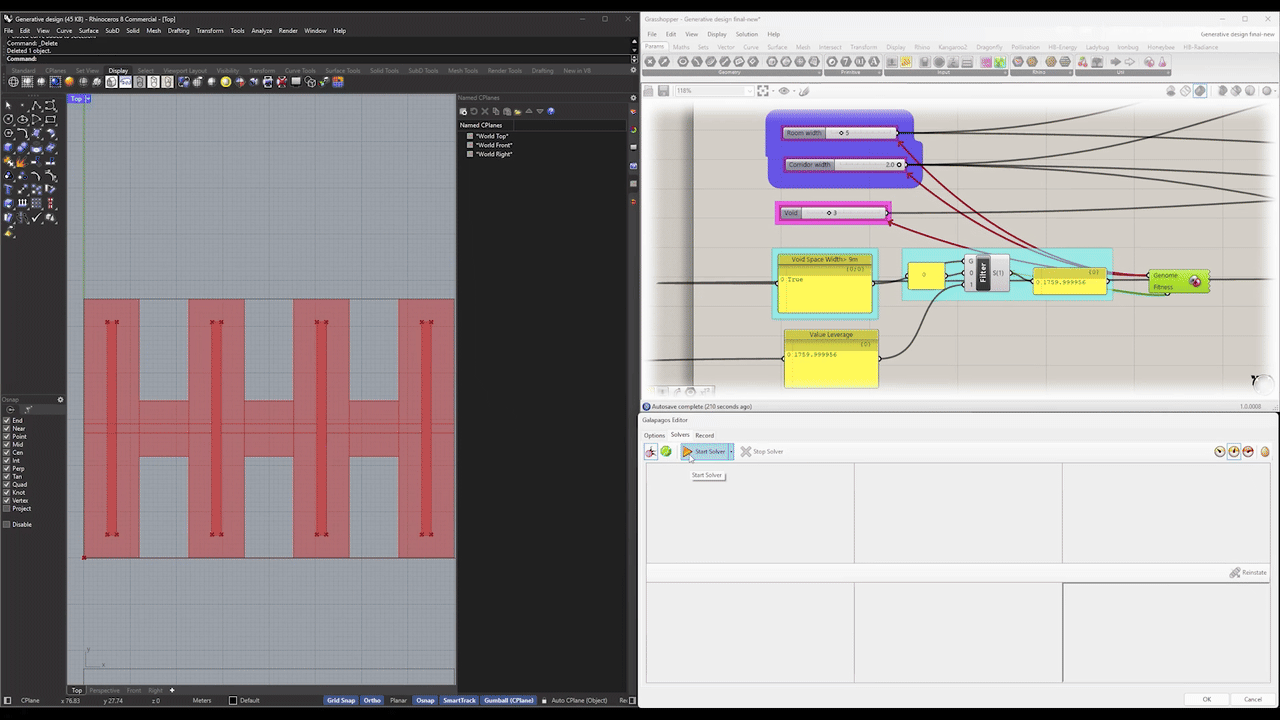Enable the Project osnap checkbox

point(7,509)
